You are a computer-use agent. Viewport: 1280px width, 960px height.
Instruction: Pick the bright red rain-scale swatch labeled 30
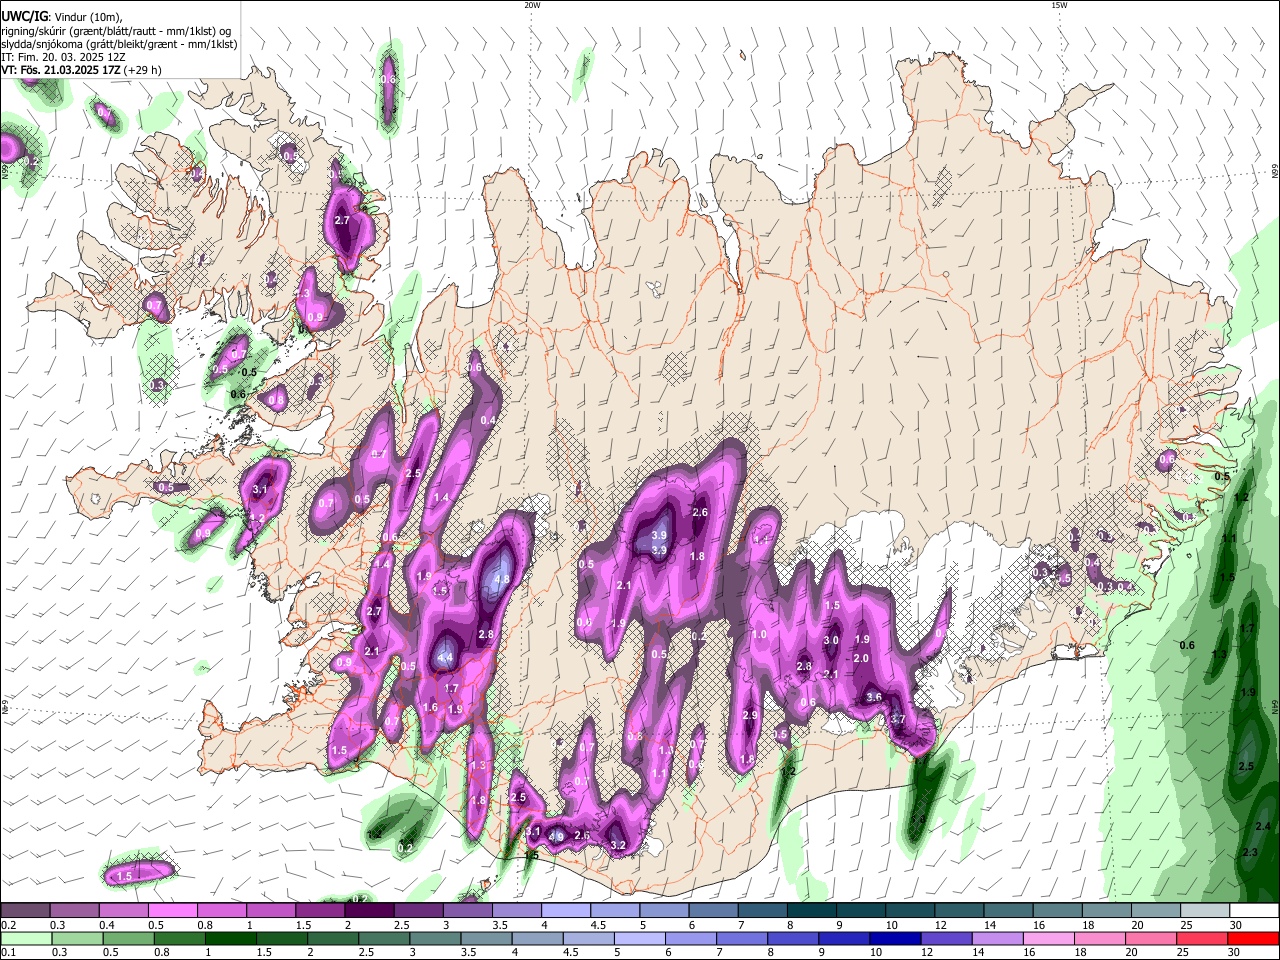(x=1253, y=938)
